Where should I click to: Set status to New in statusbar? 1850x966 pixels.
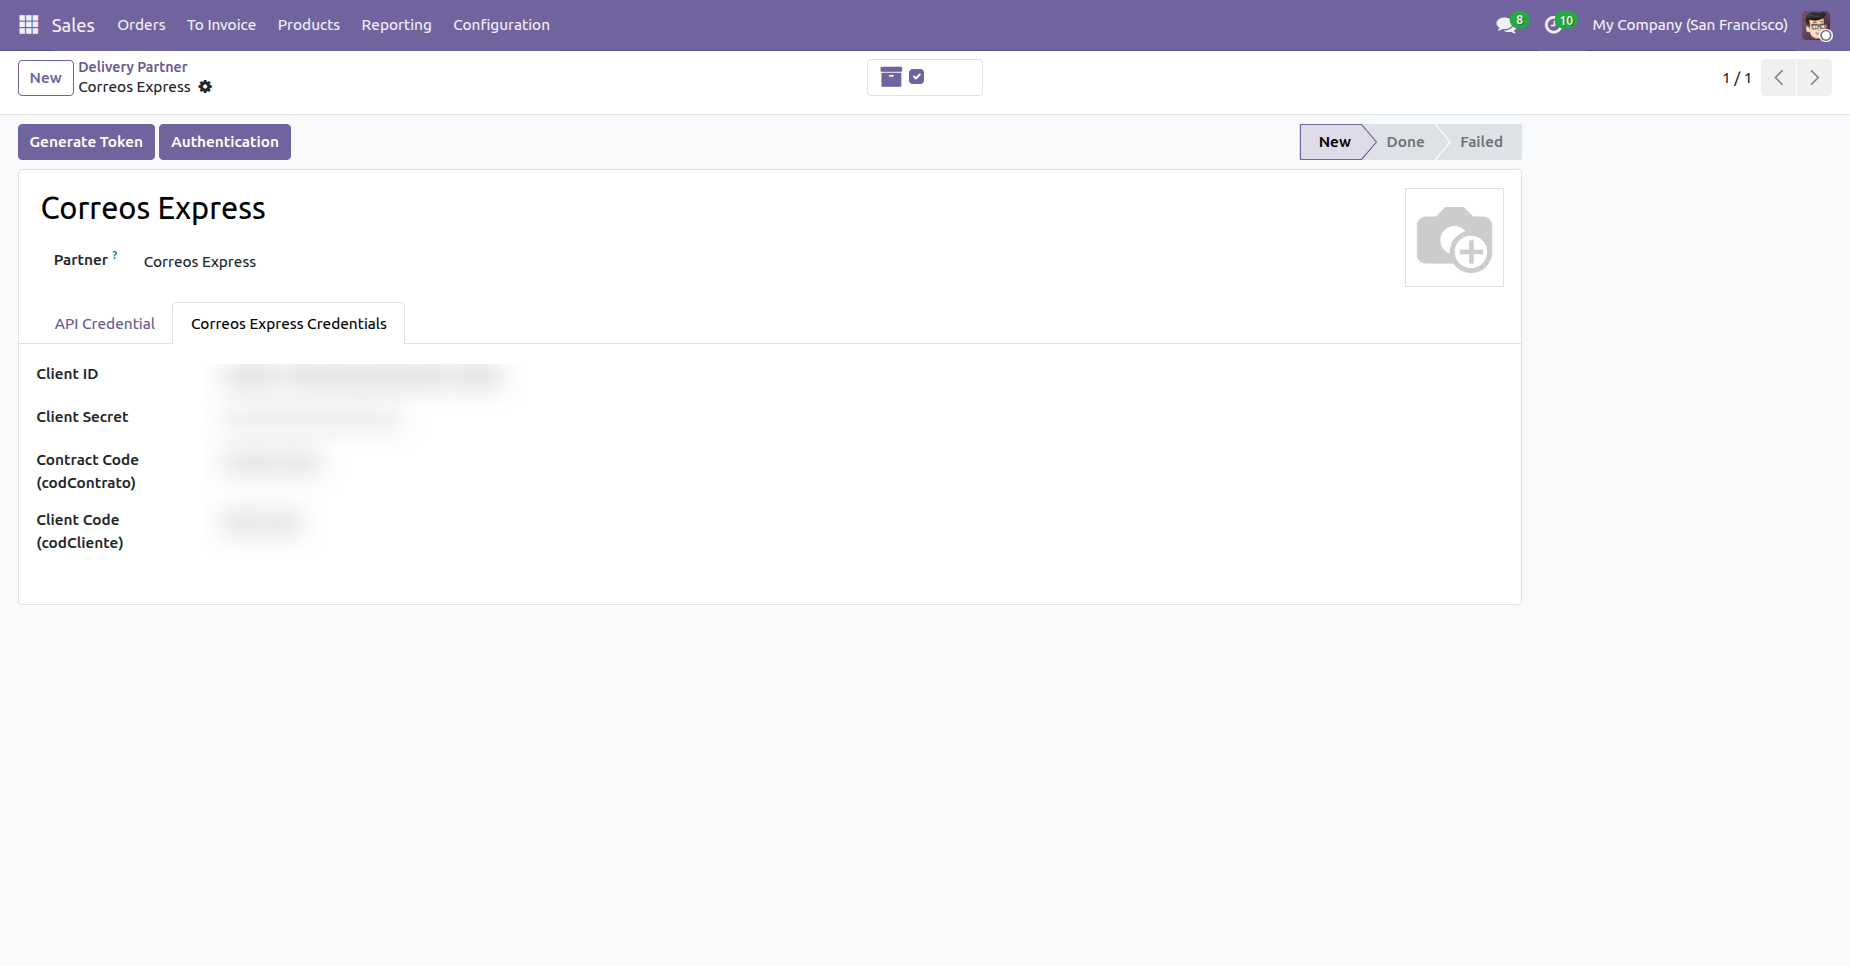click(1334, 142)
